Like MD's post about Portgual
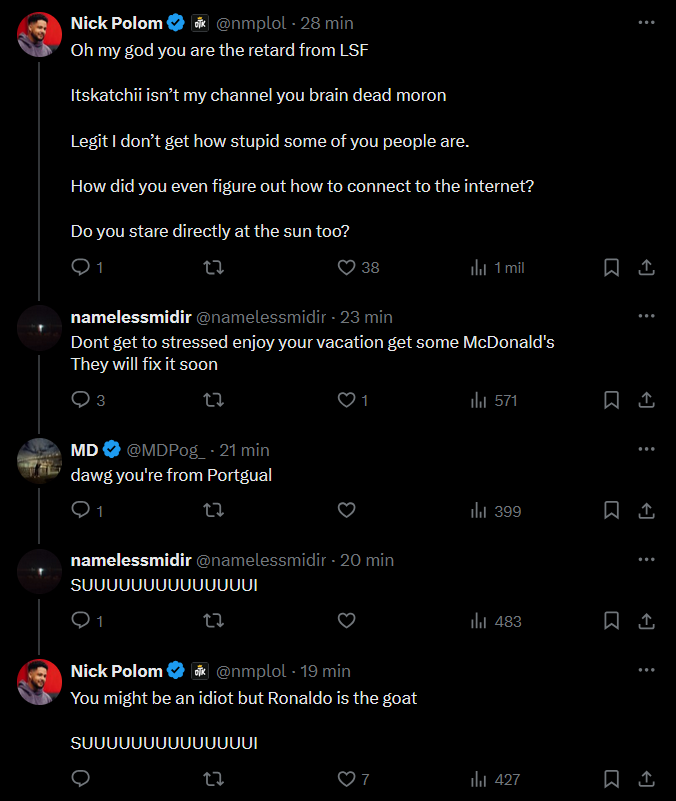The height and width of the screenshot is (801, 676). click(347, 511)
